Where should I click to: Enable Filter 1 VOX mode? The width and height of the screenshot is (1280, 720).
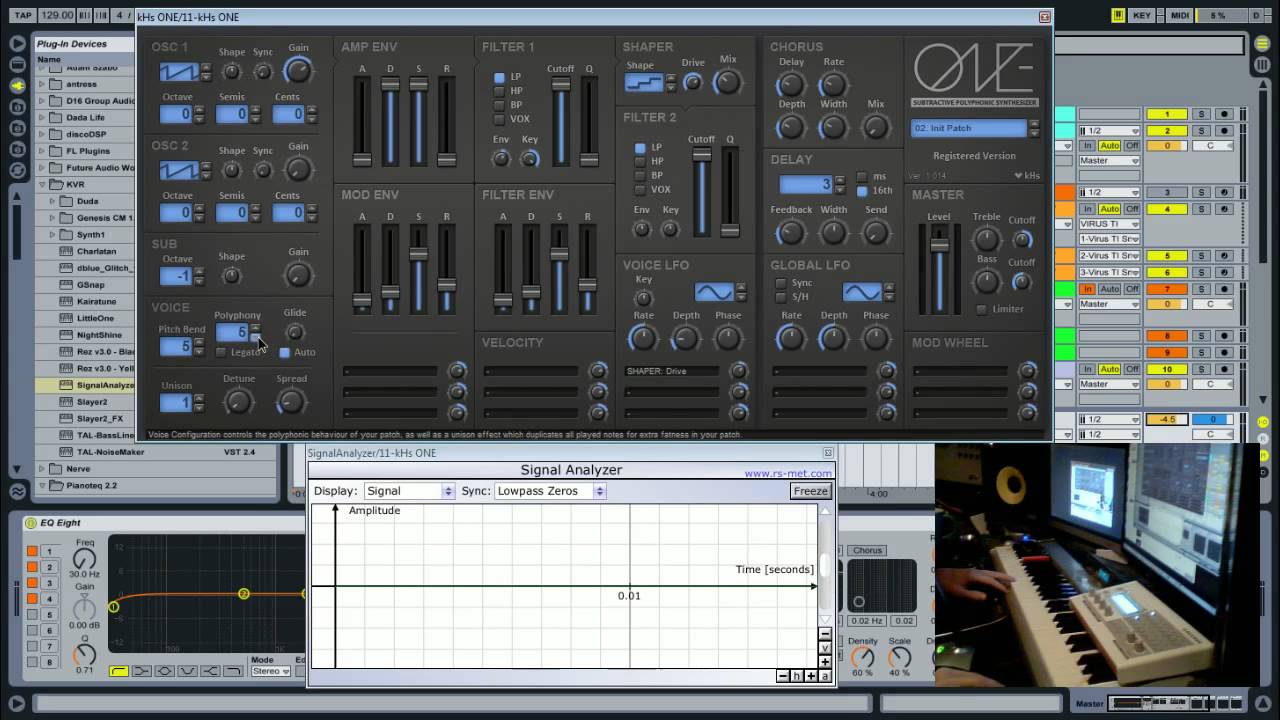(500, 119)
